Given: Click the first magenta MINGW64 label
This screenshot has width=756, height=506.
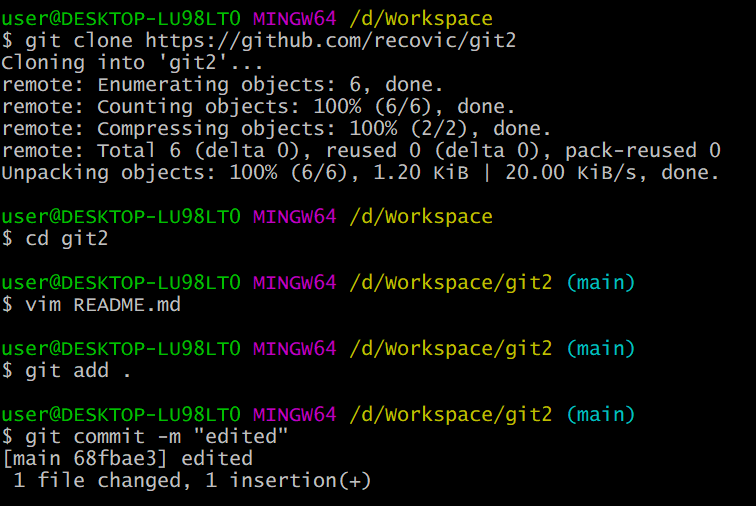Looking at the screenshot, I should [x=295, y=19].
